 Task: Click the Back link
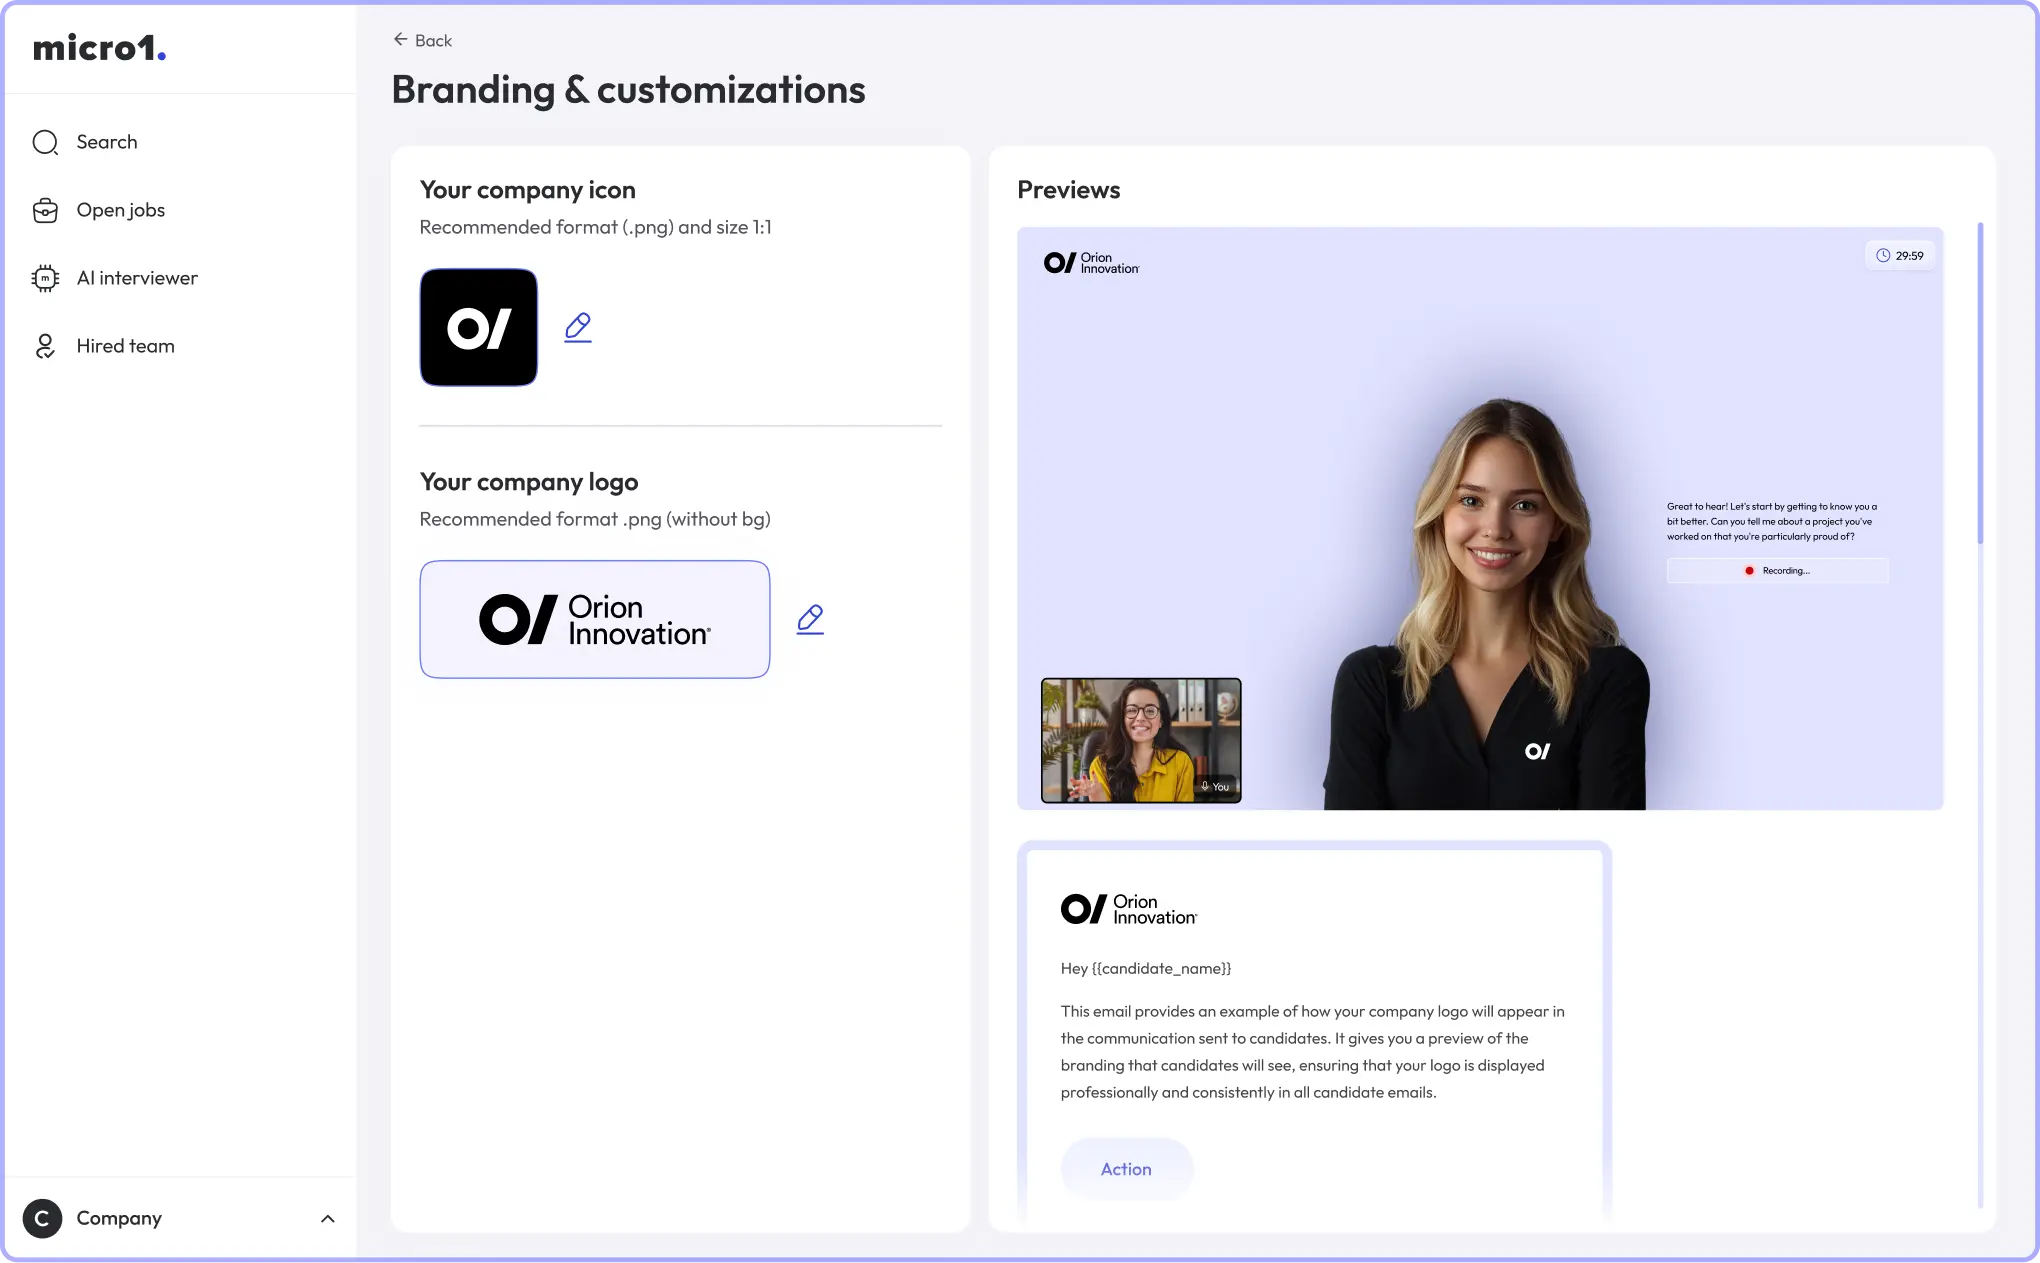coord(422,40)
